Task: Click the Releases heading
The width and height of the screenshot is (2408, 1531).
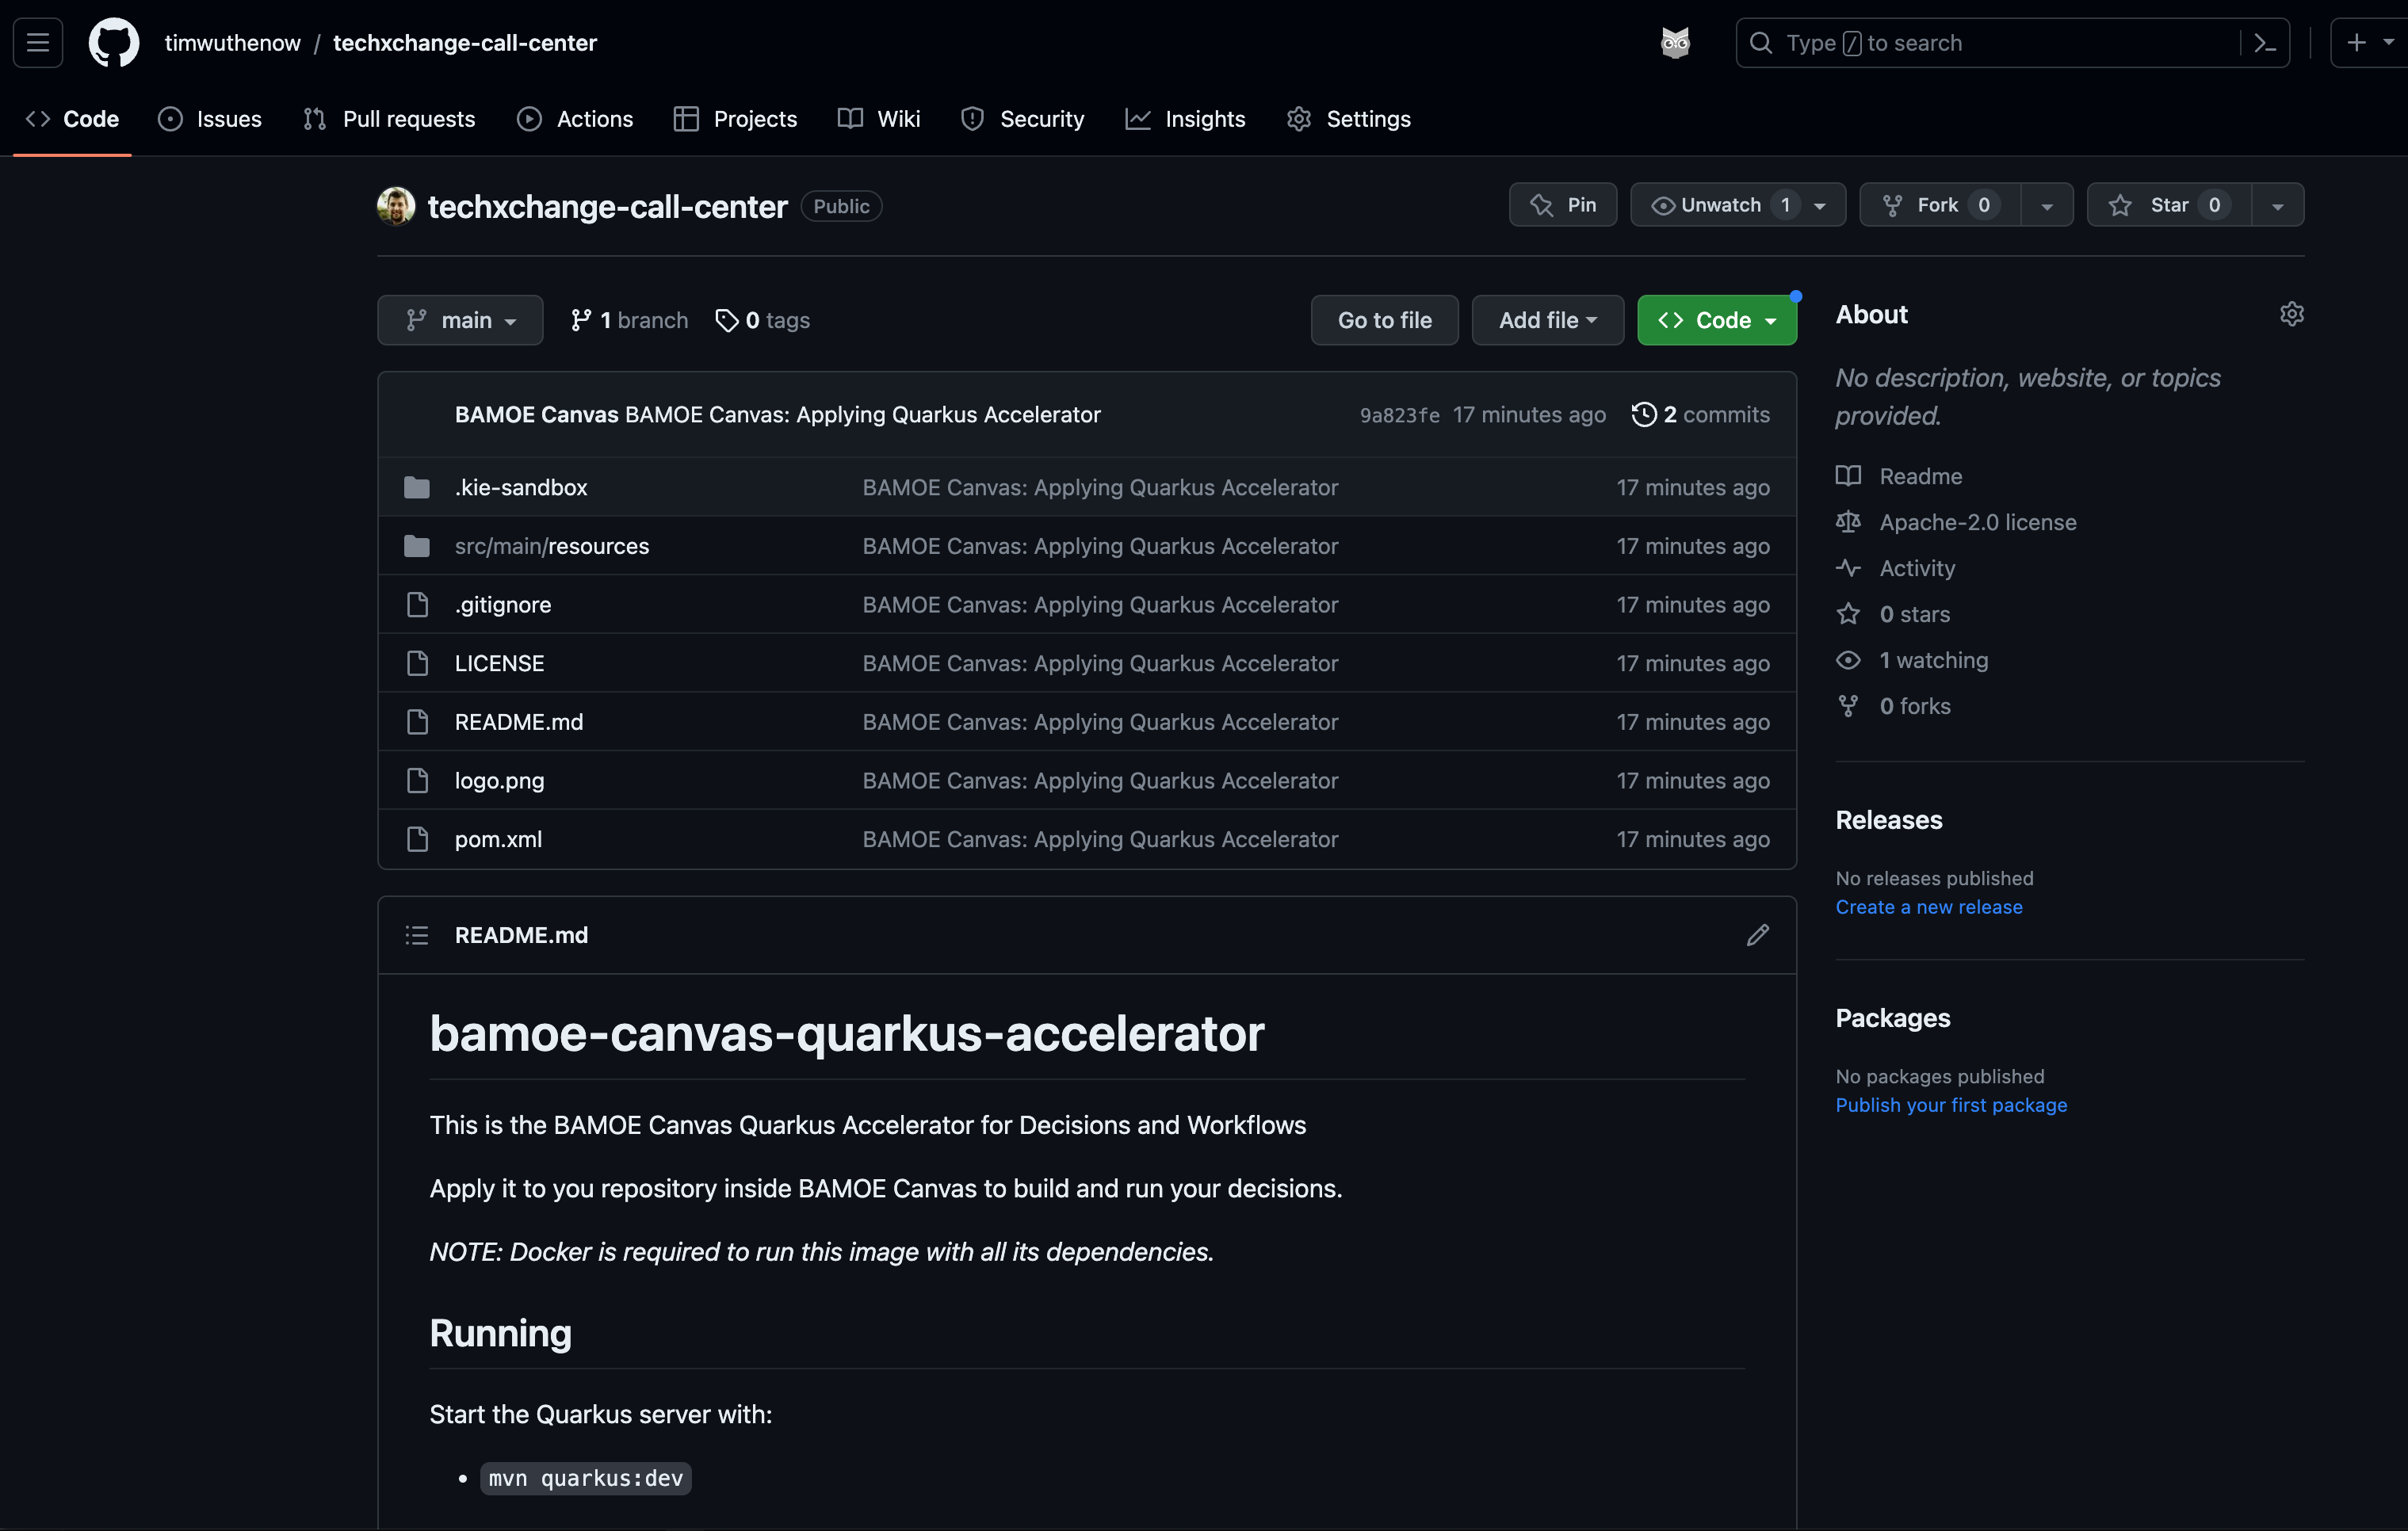Action: click(x=1888, y=820)
